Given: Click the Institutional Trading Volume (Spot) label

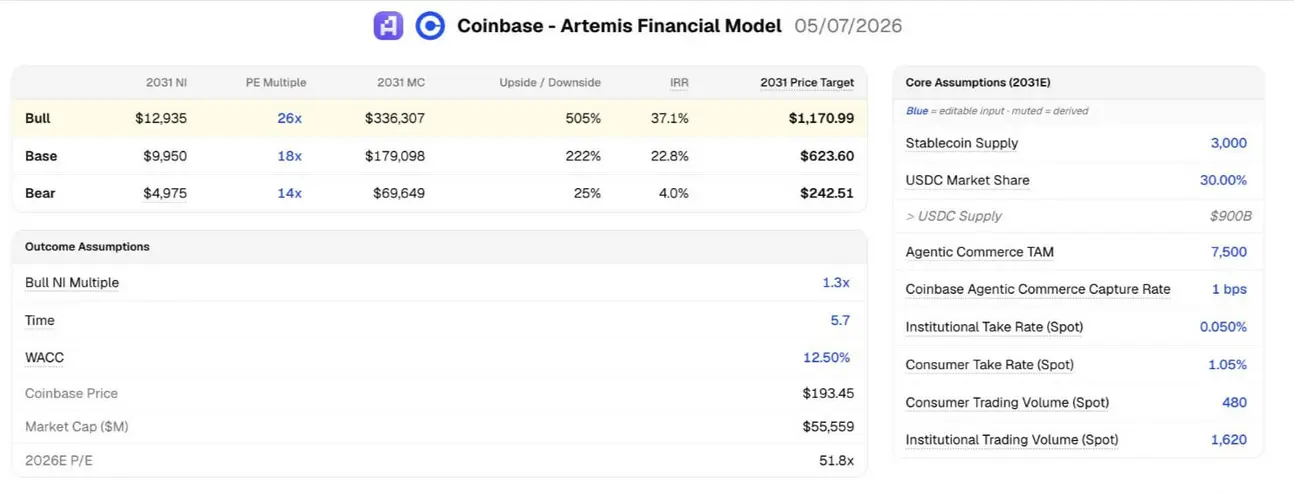Looking at the screenshot, I should pyautogui.click(x=1012, y=439).
